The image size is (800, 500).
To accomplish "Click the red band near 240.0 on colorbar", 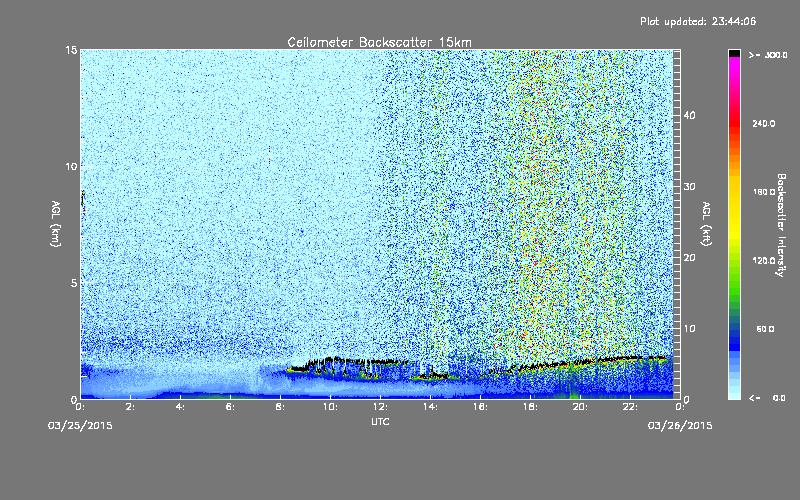I will point(734,124).
